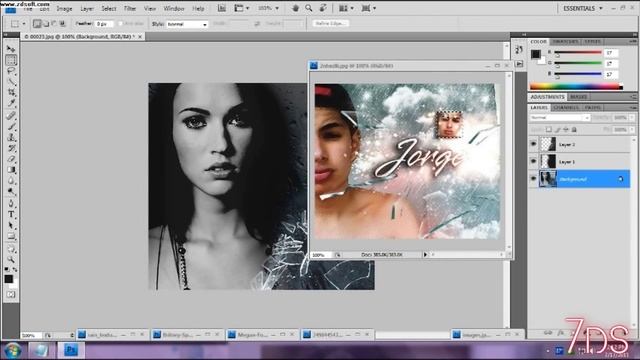Choose Subtract from selection mode
This screenshot has height=360, width=640.
(54, 24)
